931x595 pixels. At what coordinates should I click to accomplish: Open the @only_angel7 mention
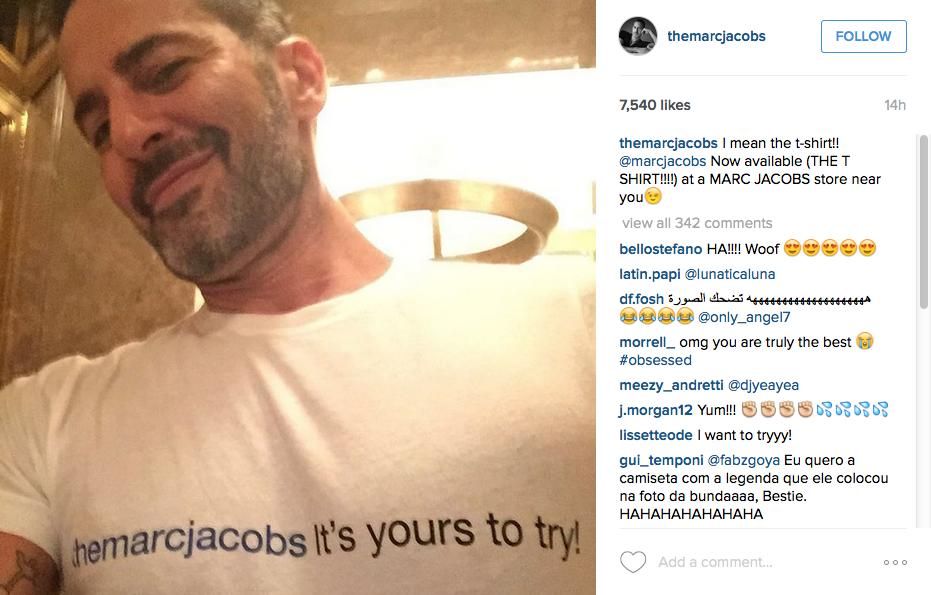(x=744, y=317)
